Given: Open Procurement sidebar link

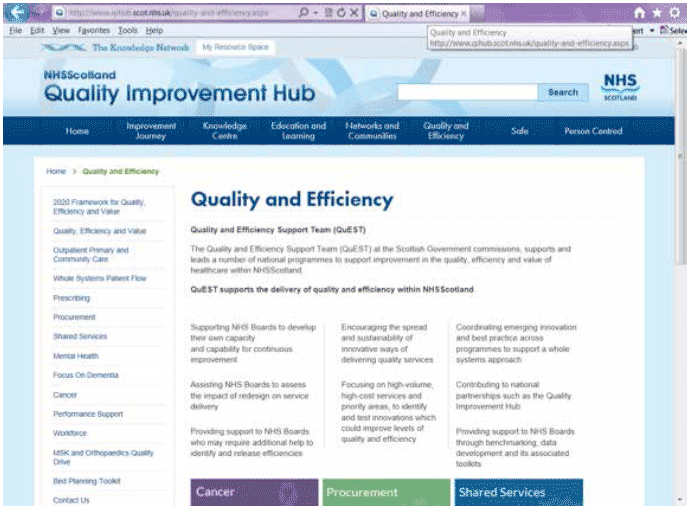Looking at the screenshot, I should (74, 317).
